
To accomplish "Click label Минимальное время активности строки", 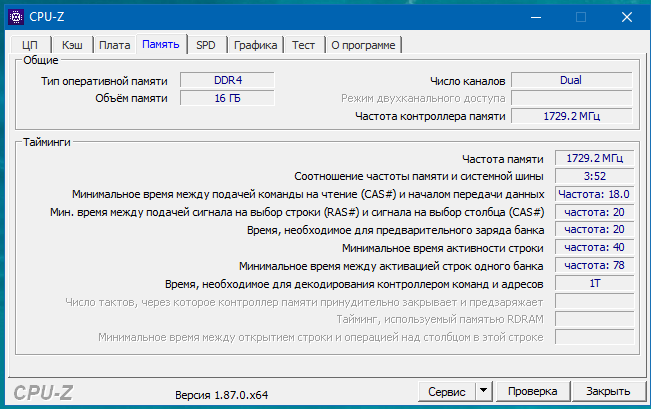I will tap(443, 248).
